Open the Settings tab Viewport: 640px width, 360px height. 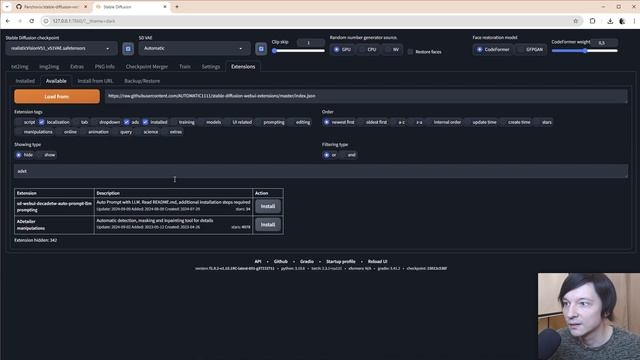click(x=211, y=67)
